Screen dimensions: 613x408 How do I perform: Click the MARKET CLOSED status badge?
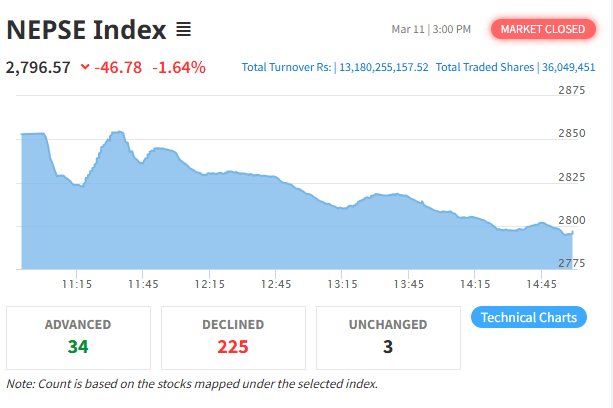(542, 29)
